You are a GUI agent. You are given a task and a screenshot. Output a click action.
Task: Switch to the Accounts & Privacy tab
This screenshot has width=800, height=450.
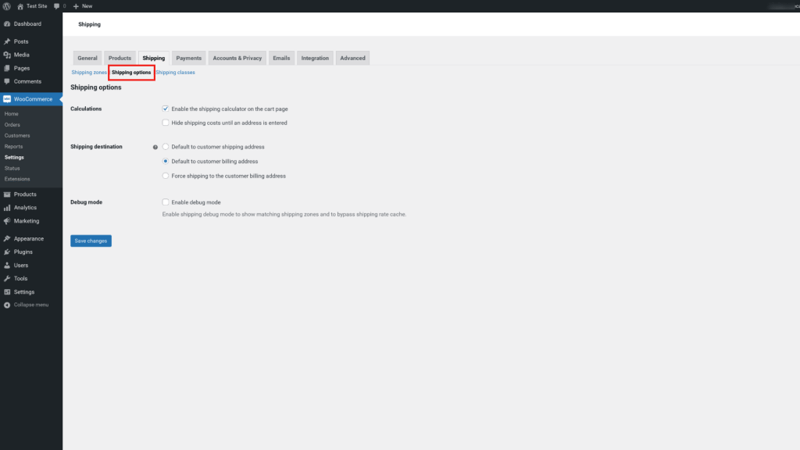[x=237, y=58]
